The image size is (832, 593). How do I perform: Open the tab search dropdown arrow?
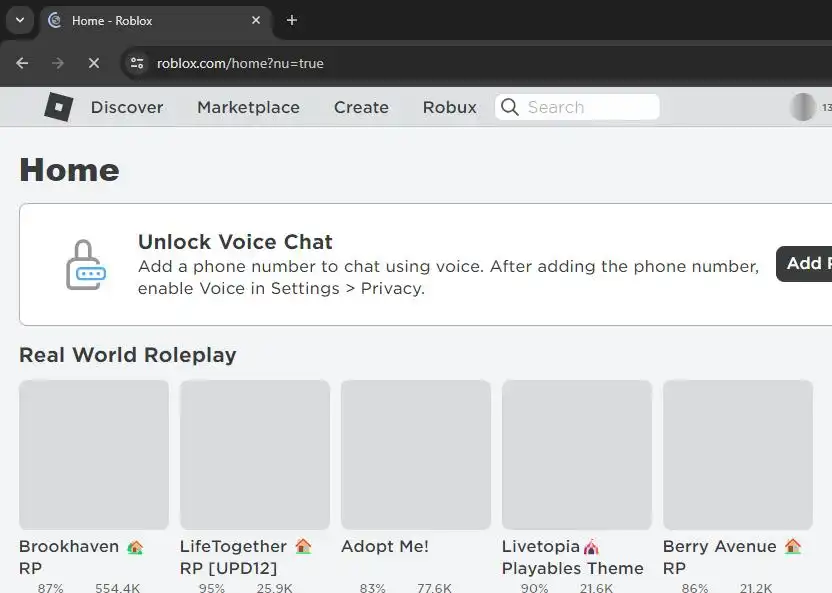coord(20,20)
